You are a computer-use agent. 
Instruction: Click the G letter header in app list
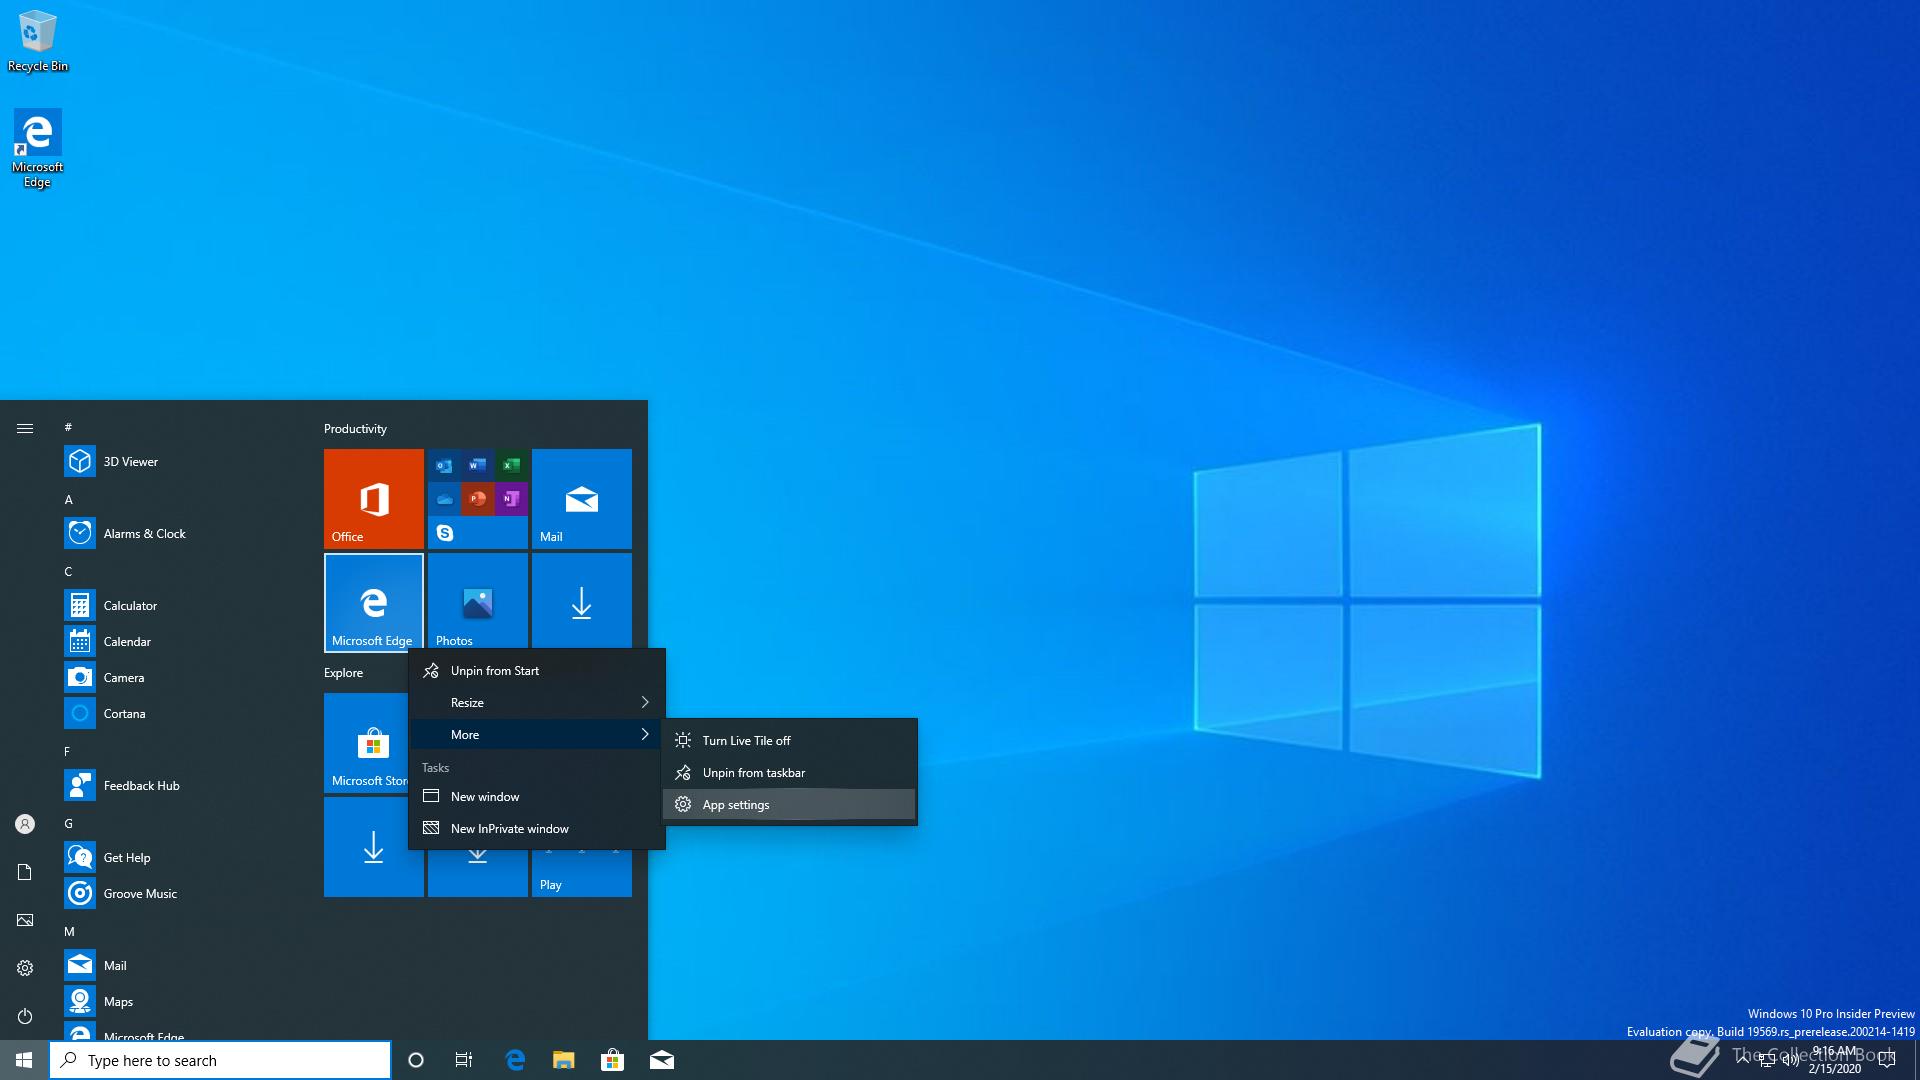tap(68, 823)
